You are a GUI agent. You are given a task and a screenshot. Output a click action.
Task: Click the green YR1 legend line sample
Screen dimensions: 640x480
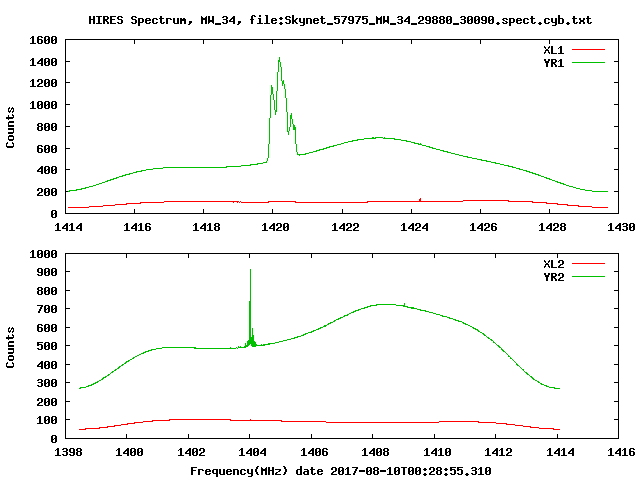588,63
